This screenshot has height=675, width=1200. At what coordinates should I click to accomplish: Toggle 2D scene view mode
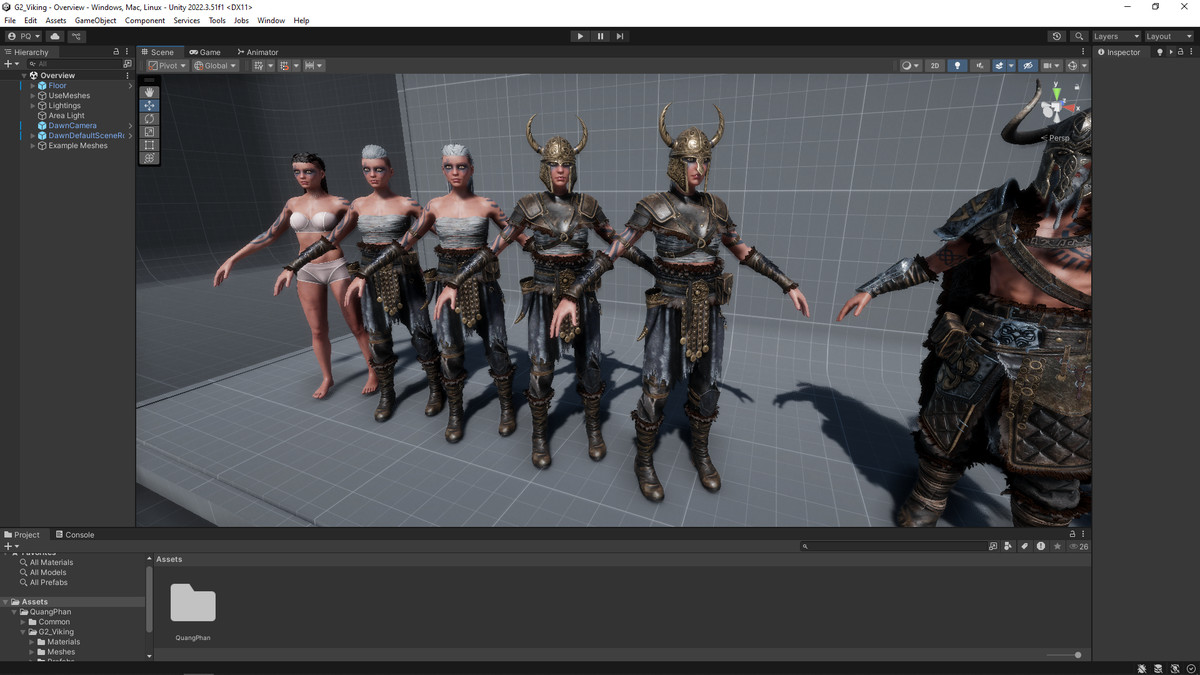pos(935,66)
